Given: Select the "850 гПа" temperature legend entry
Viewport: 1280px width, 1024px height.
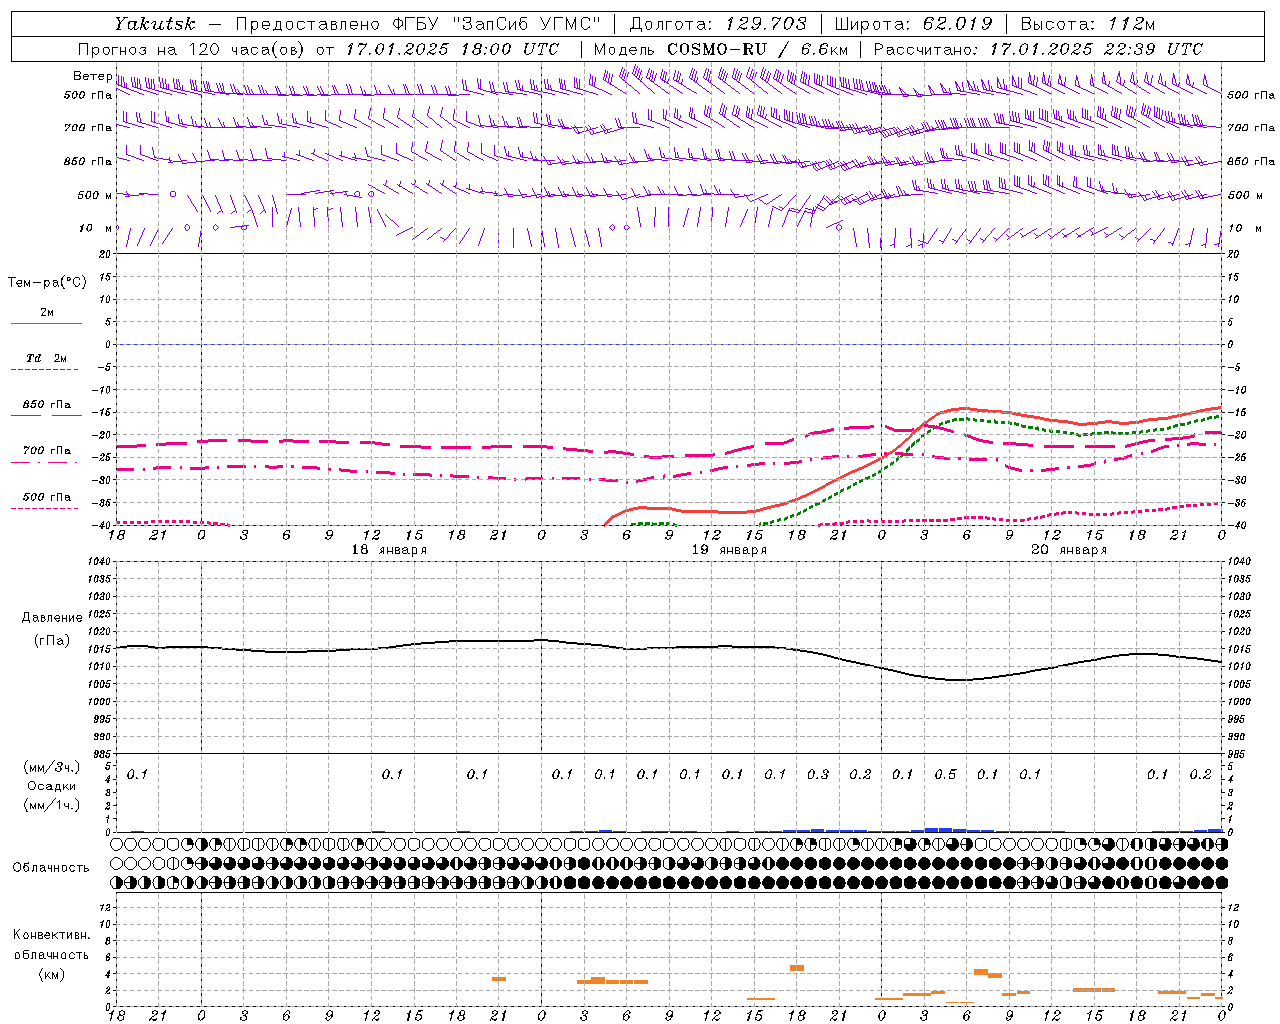Looking at the screenshot, I should [47, 405].
